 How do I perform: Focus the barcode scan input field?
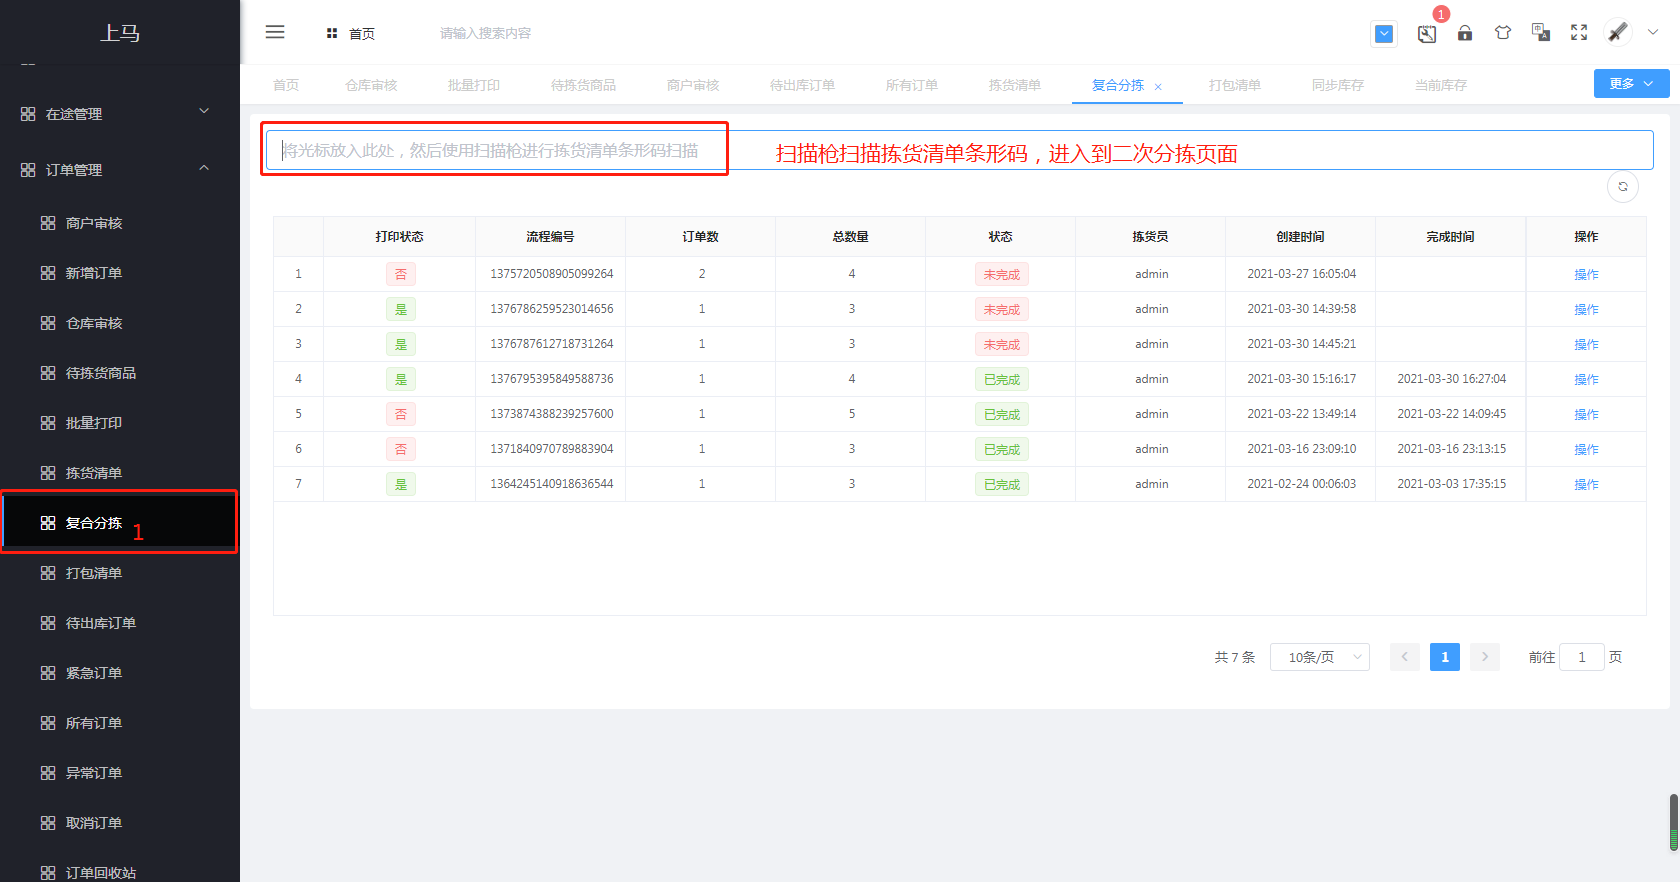tap(959, 150)
